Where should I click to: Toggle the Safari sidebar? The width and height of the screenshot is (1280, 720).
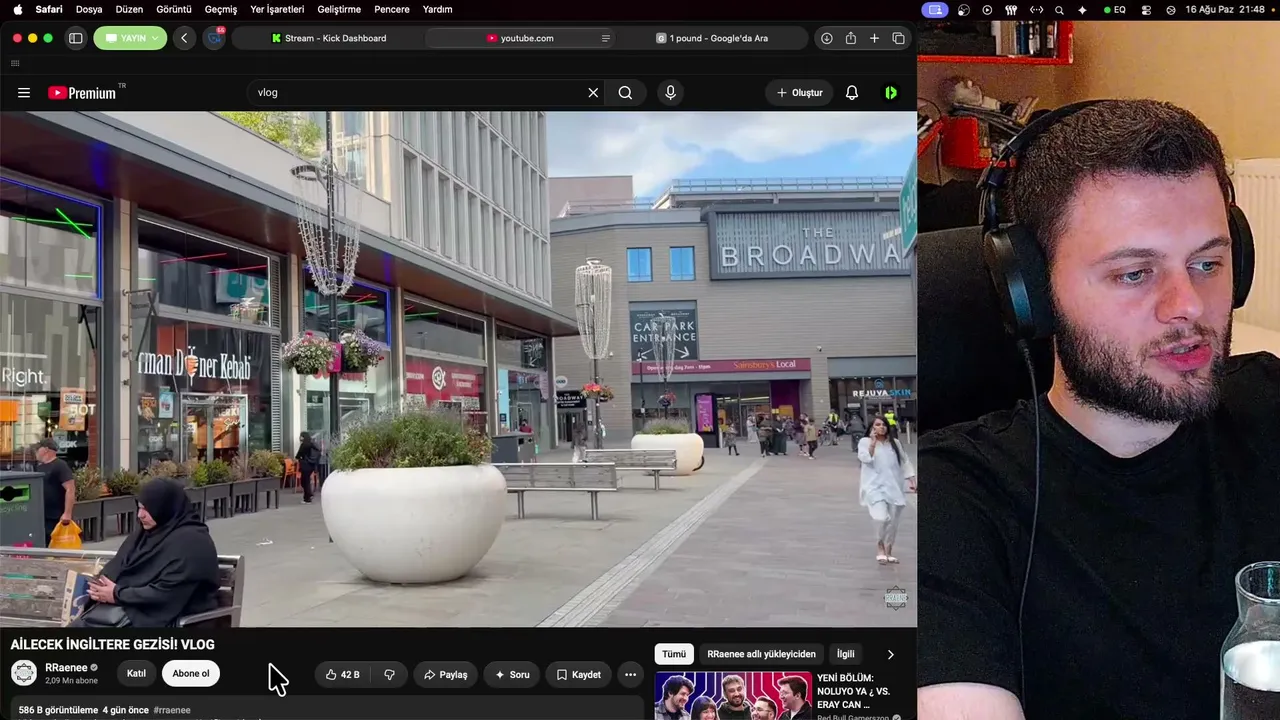point(75,38)
